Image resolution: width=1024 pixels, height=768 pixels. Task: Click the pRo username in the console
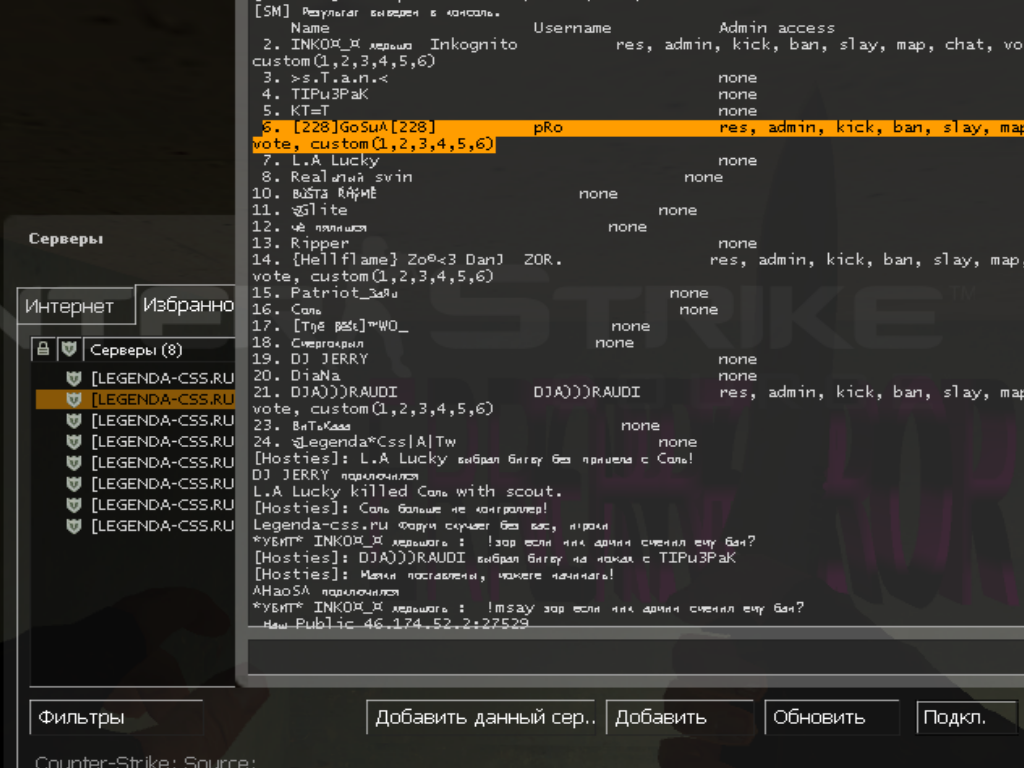pos(548,127)
